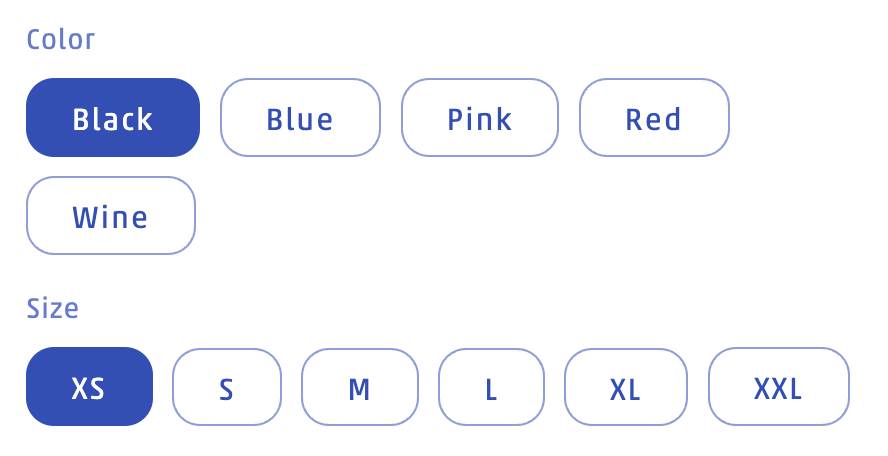Tap the Pink pill button
Viewport: 888px width, 456px height.
(479, 118)
